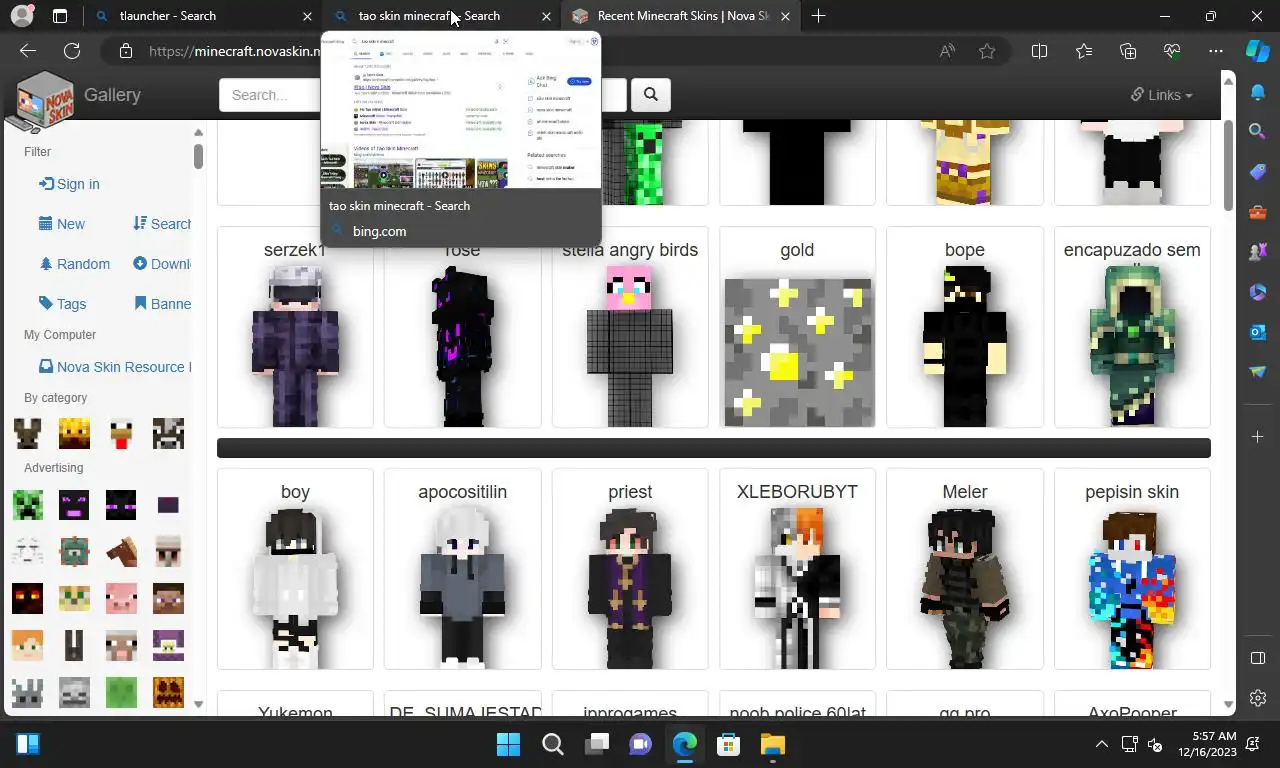Open the Copilot sidebar
1280x768 pixels.
pyautogui.click(x=1257, y=51)
